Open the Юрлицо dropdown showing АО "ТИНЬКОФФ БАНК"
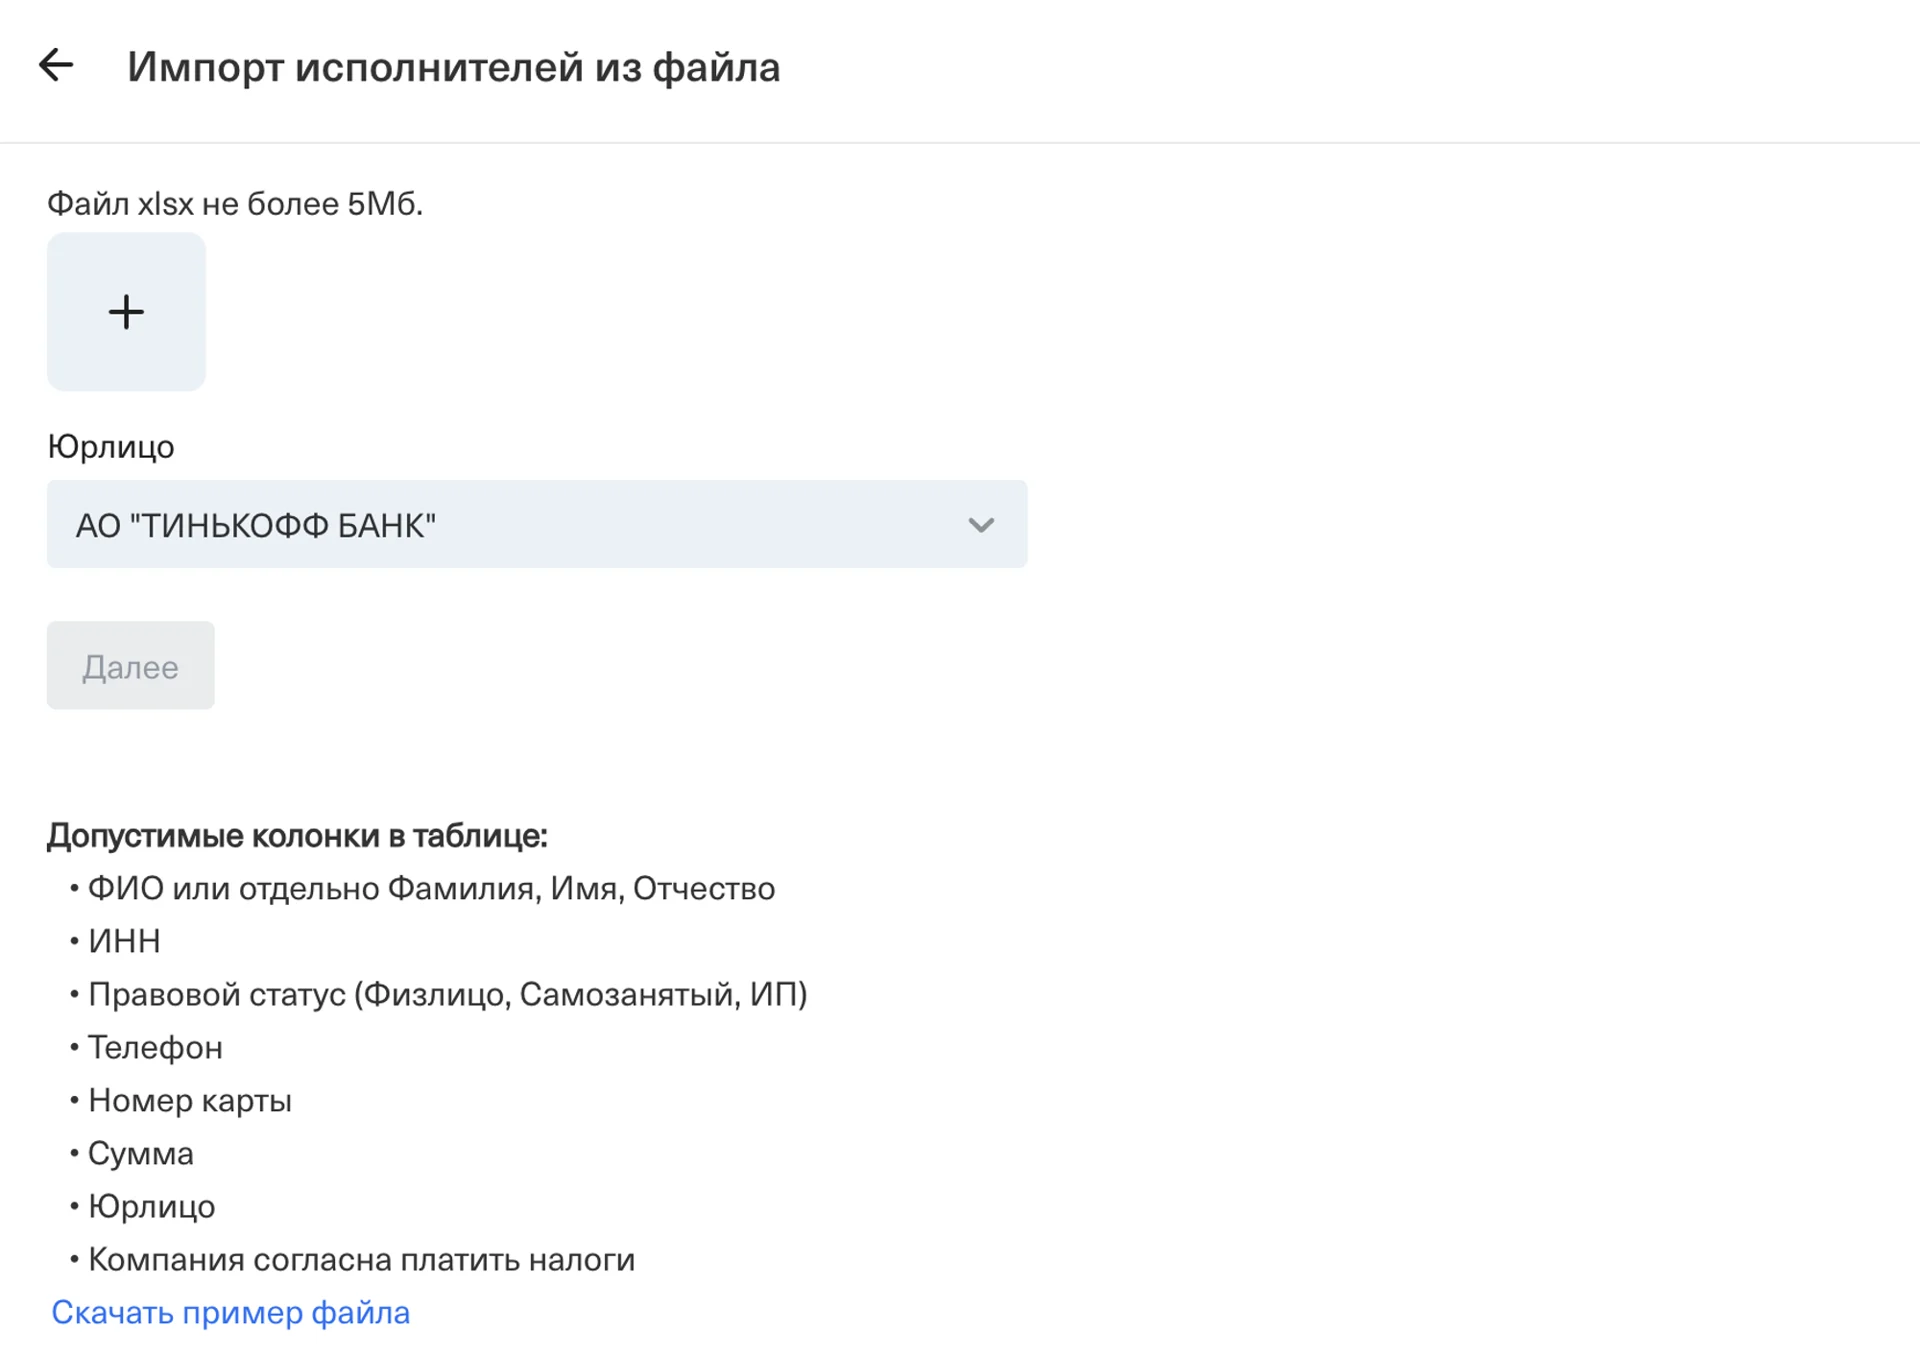 coord(536,524)
